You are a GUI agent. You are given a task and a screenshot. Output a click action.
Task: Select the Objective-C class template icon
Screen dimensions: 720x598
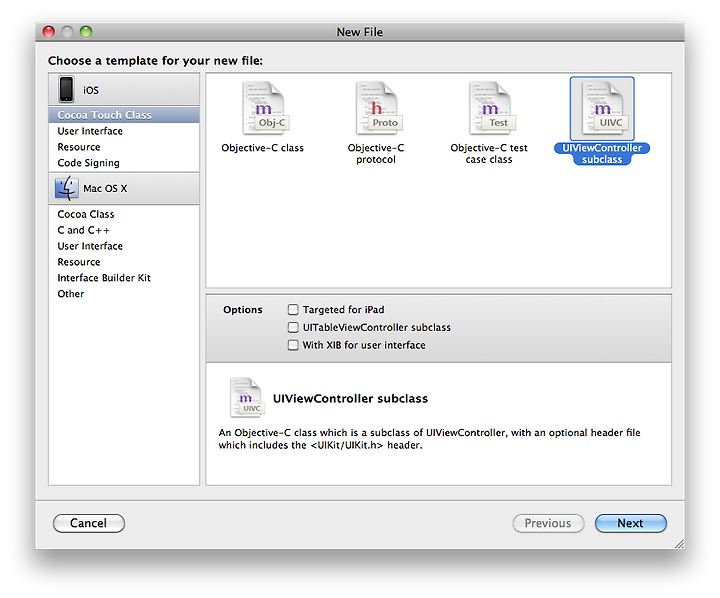click(x=263, y=108)
